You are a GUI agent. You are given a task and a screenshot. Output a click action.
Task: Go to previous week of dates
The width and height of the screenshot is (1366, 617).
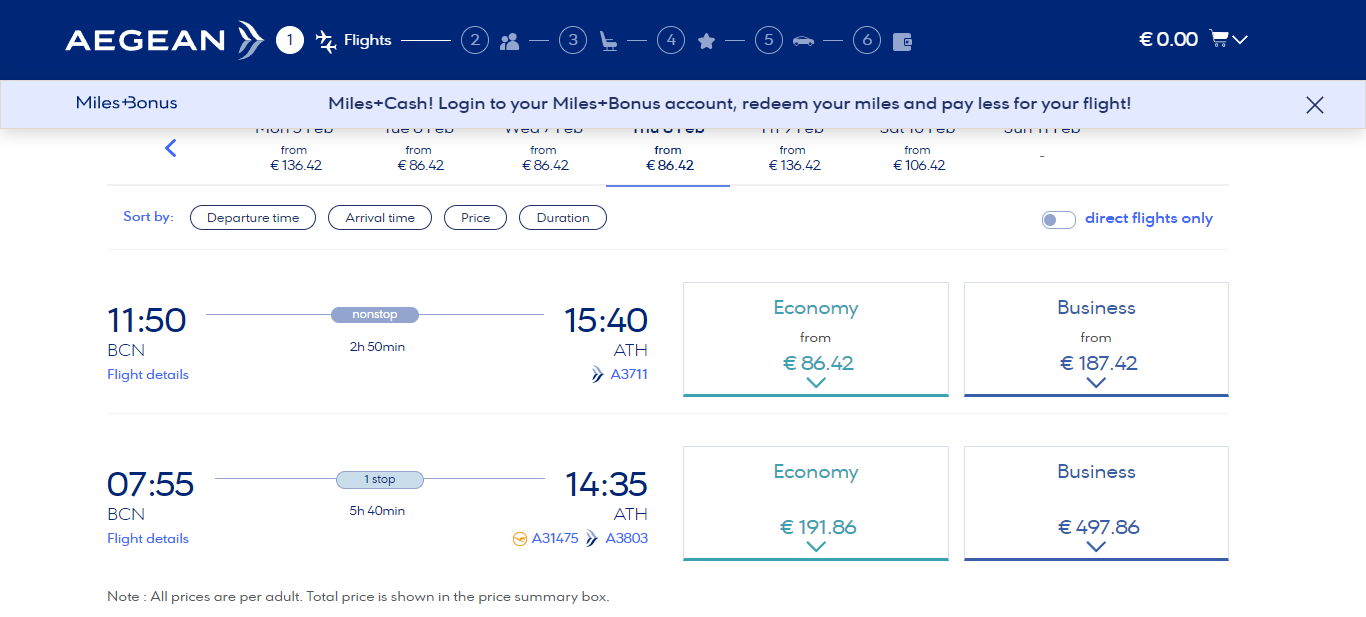(x=170, y=149)
